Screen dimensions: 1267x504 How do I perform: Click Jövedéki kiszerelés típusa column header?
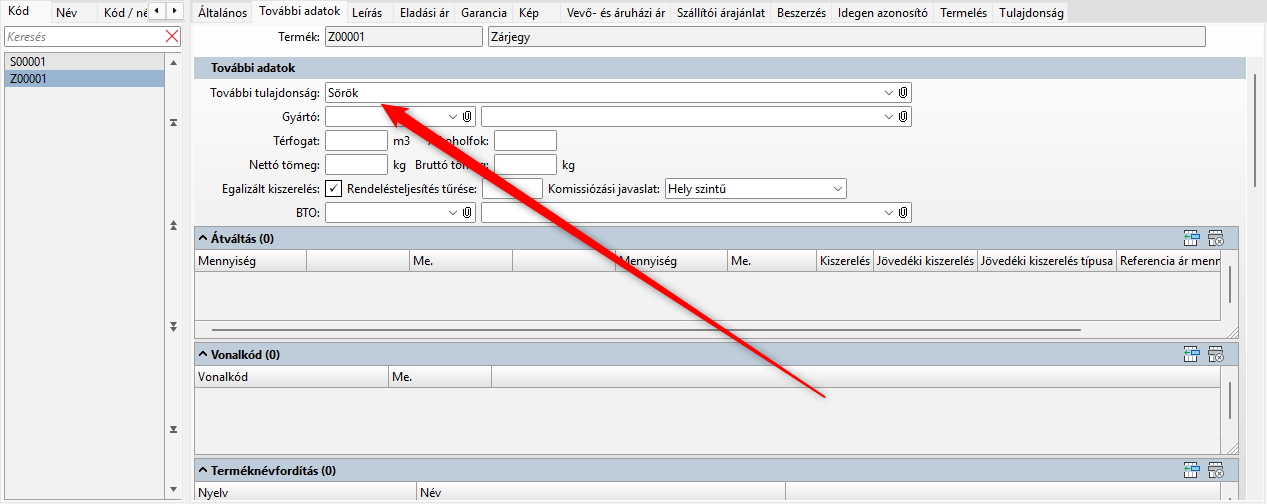[x=1047, y=261]
